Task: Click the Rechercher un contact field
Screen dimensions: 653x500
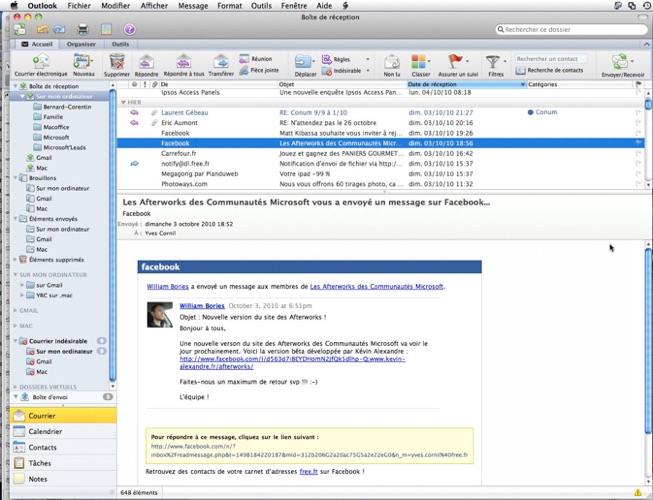Action: click(551, 59)
